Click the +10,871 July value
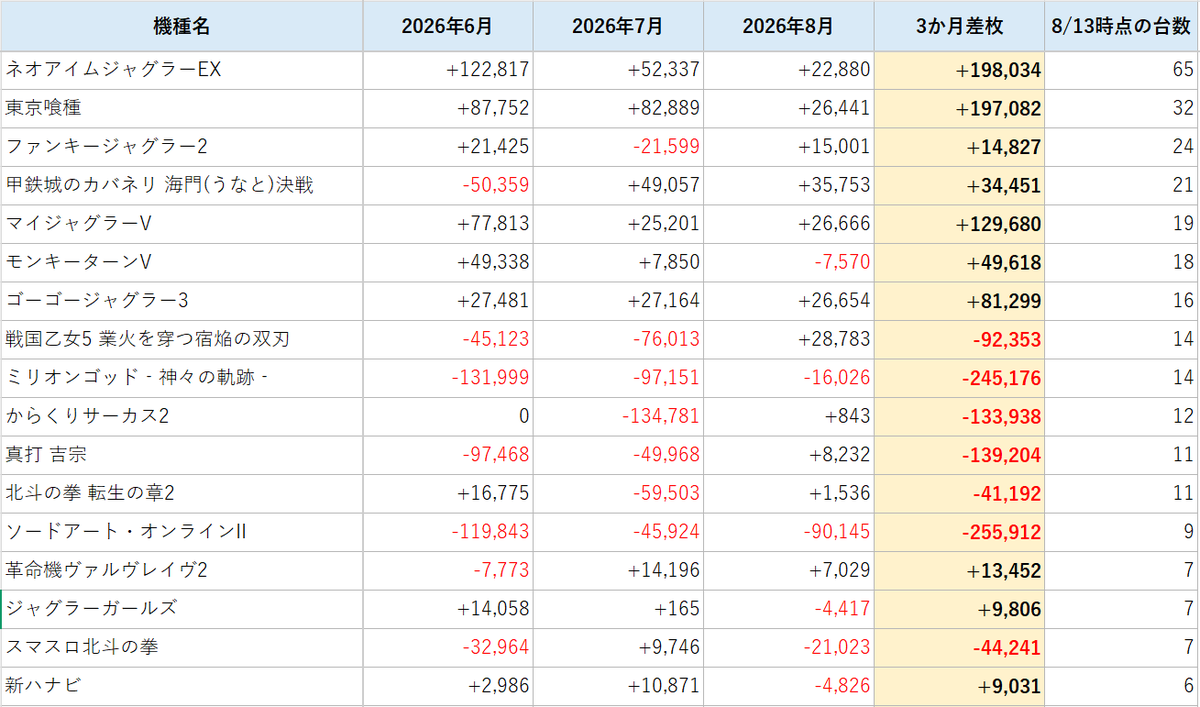The height and width of the screenshot is (707, 1200). click(618, 686)
